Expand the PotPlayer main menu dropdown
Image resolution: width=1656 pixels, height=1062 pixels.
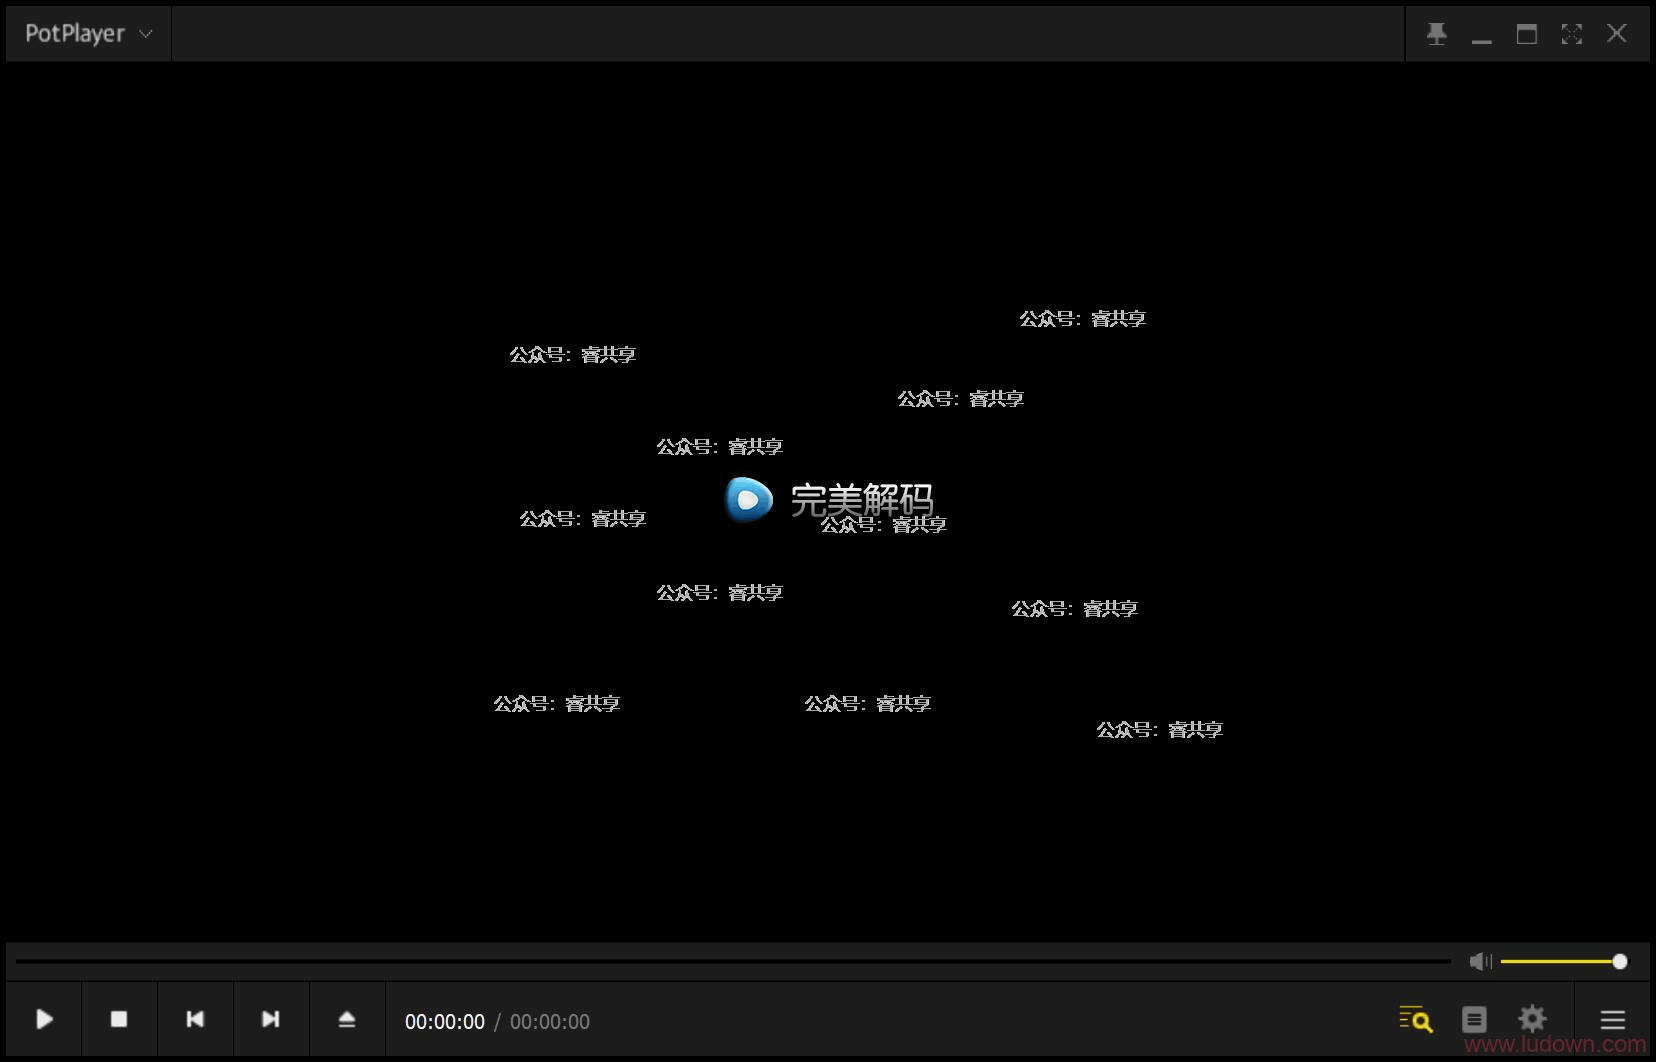(88, 34)
